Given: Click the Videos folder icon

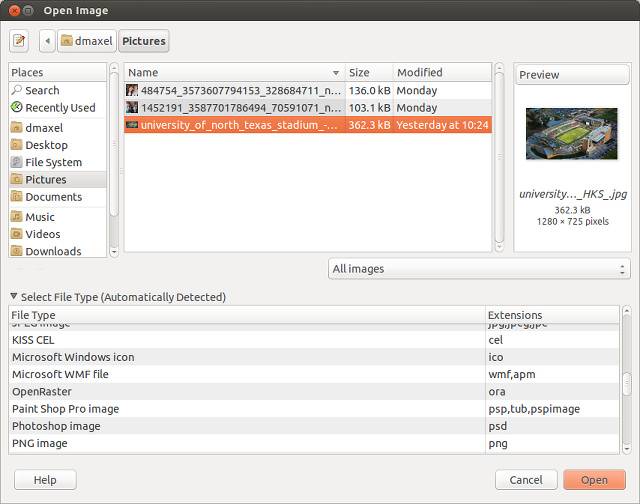Looking at the screenshot, I should coord(16,234).
